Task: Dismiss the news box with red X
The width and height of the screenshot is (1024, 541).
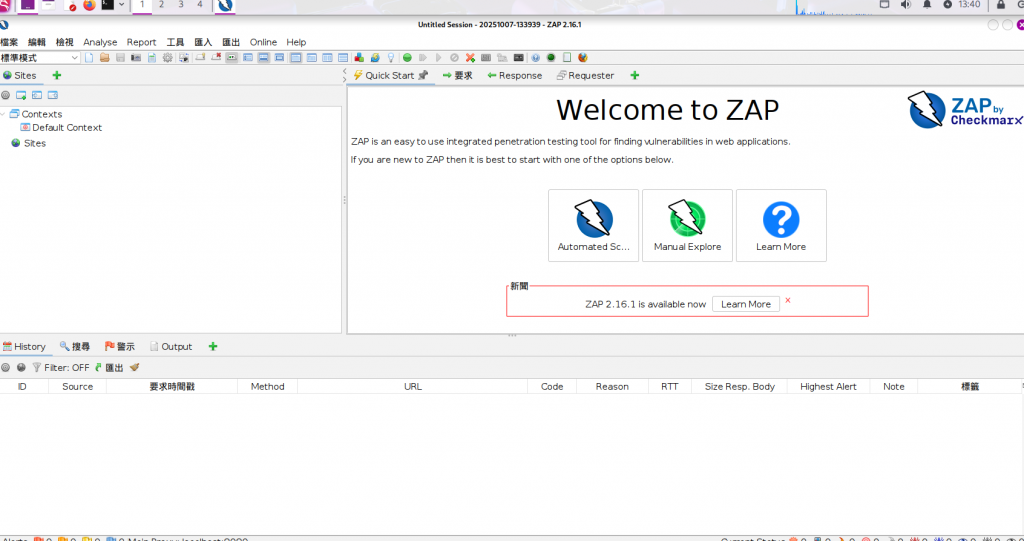Action: [x=788, y=301]
